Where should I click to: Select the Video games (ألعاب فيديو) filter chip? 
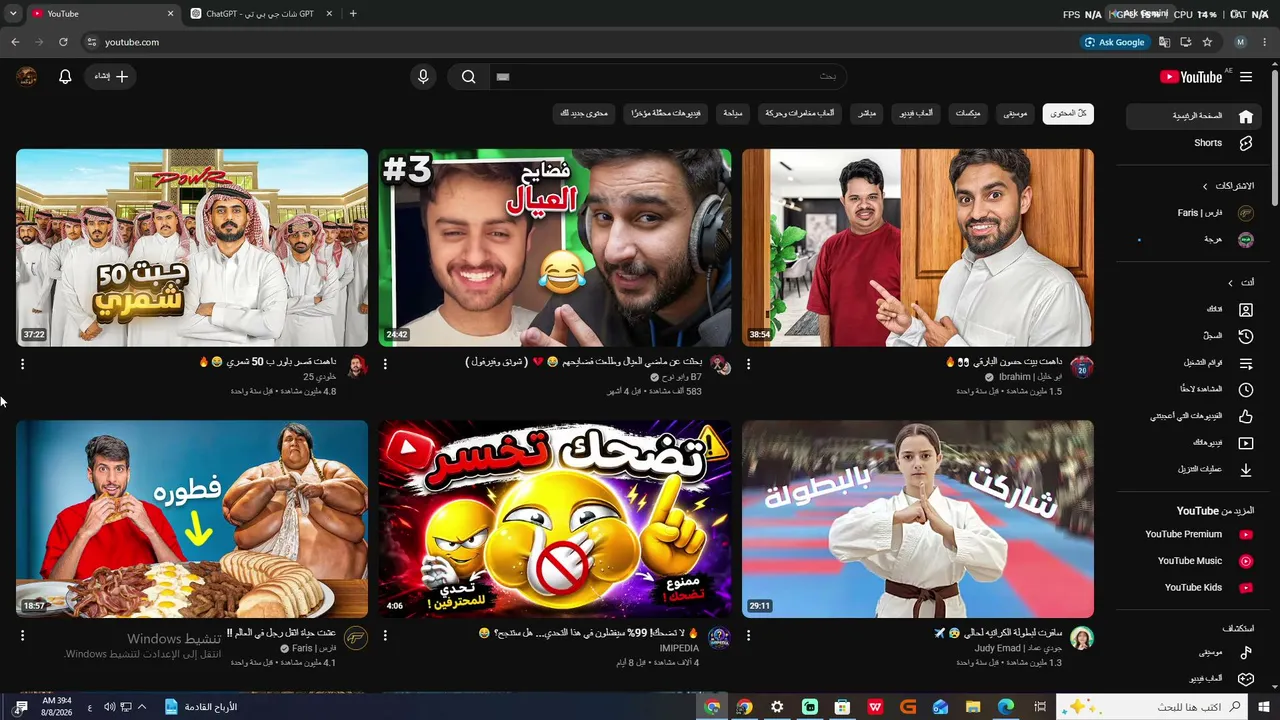[x=915, y=113]
